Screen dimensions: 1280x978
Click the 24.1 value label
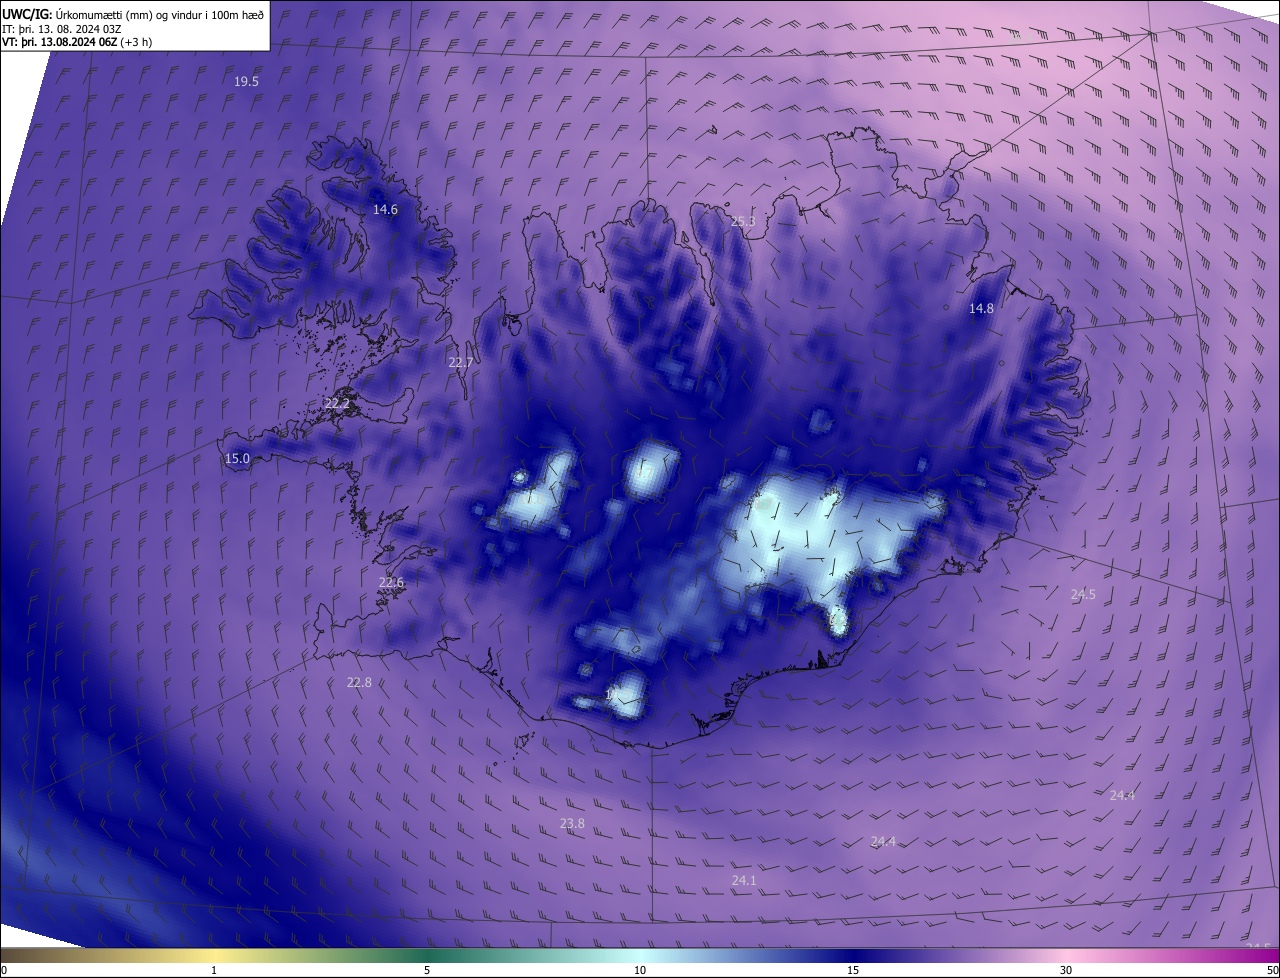[x=744, y=881]
